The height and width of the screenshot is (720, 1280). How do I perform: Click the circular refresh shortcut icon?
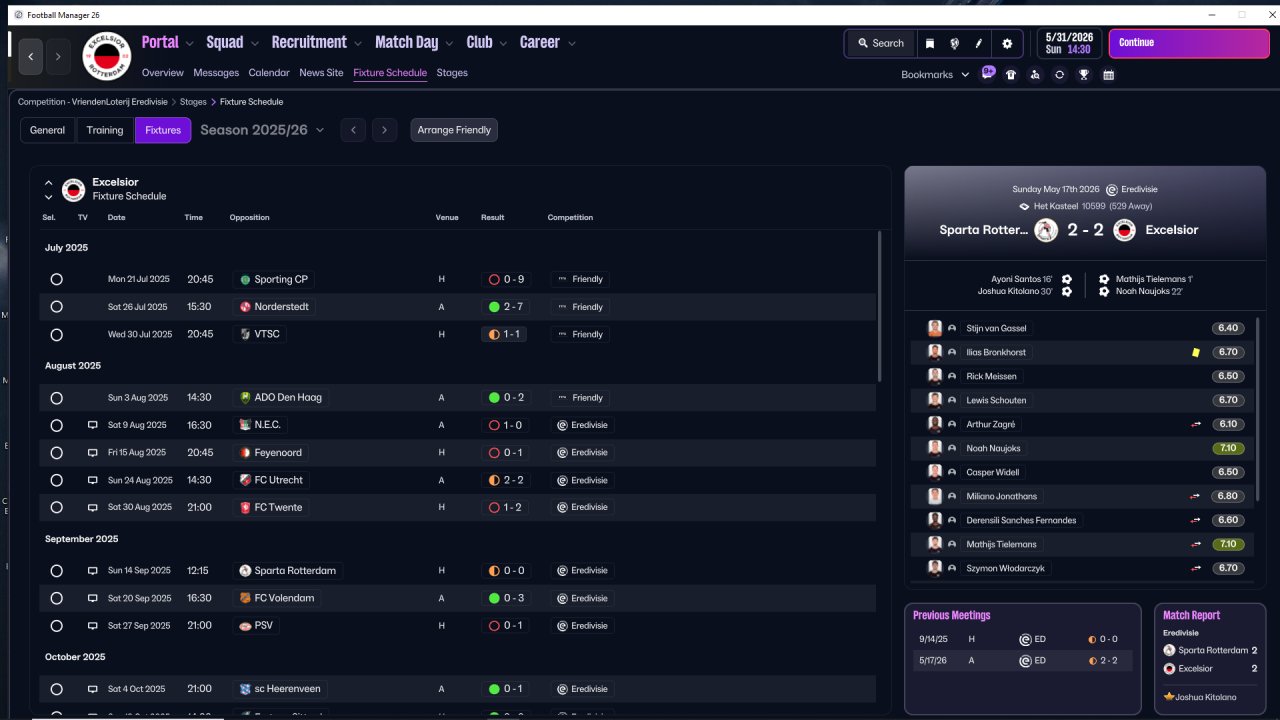click(1059, 74)
